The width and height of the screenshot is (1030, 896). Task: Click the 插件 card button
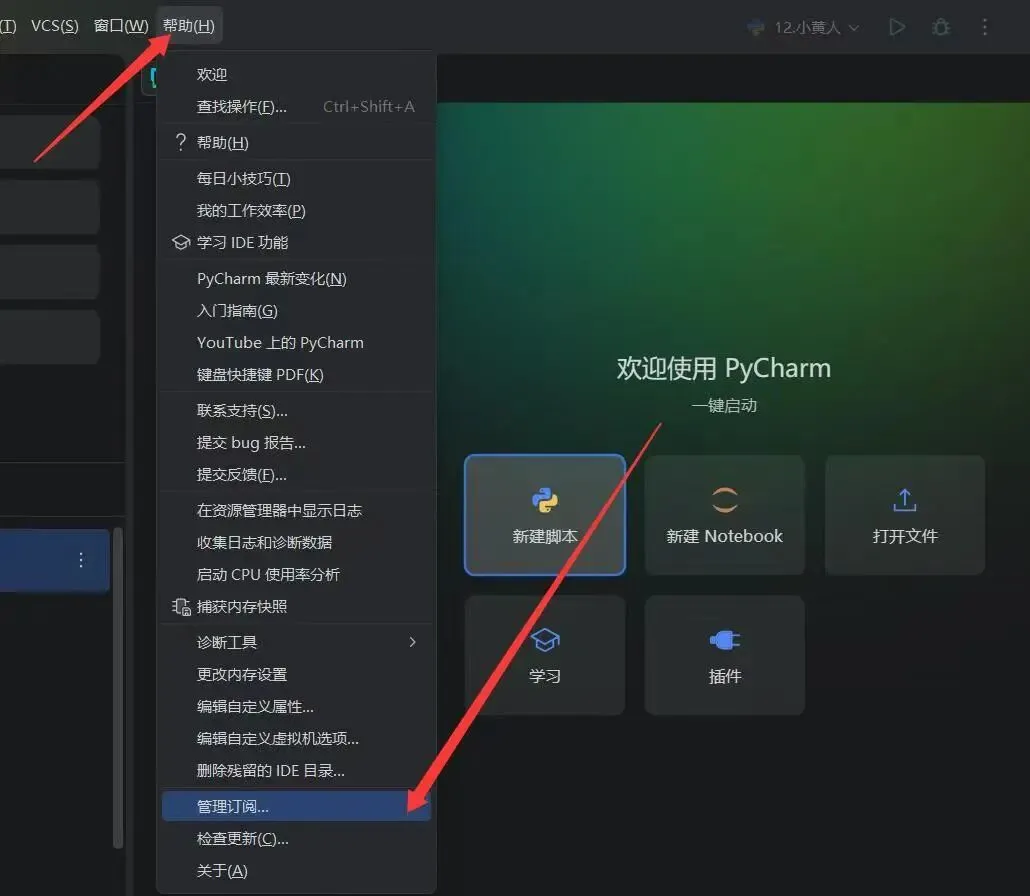click(x=725, y=655)
